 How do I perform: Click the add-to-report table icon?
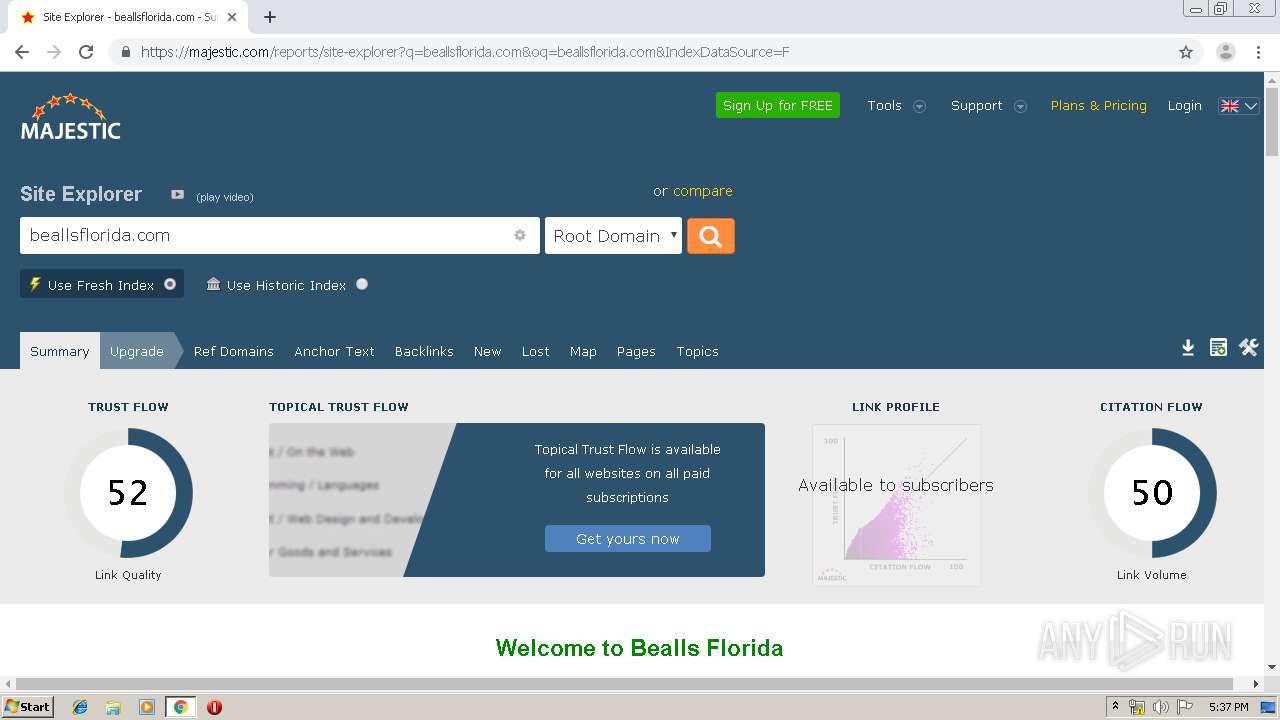click(1218, 348)
